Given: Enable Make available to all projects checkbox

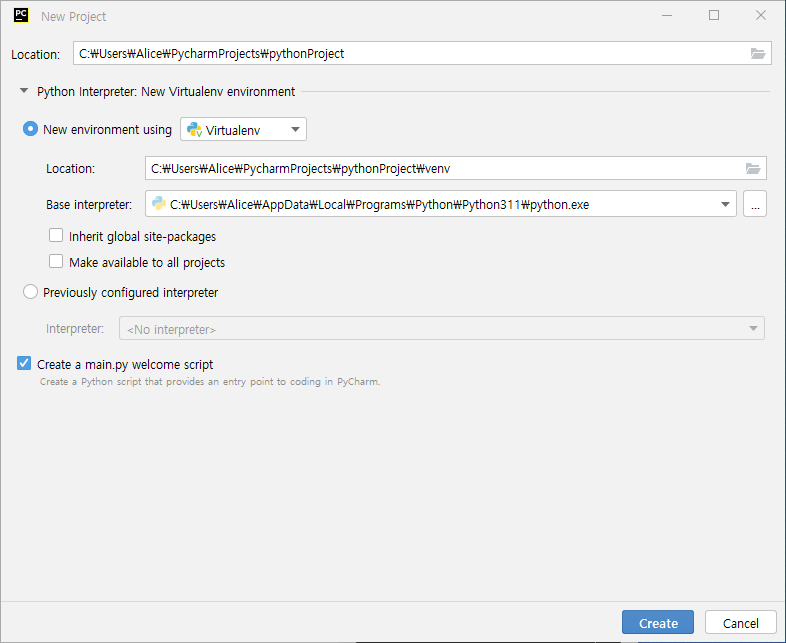Looking at the screenshot, I should [x=56, y=262].
